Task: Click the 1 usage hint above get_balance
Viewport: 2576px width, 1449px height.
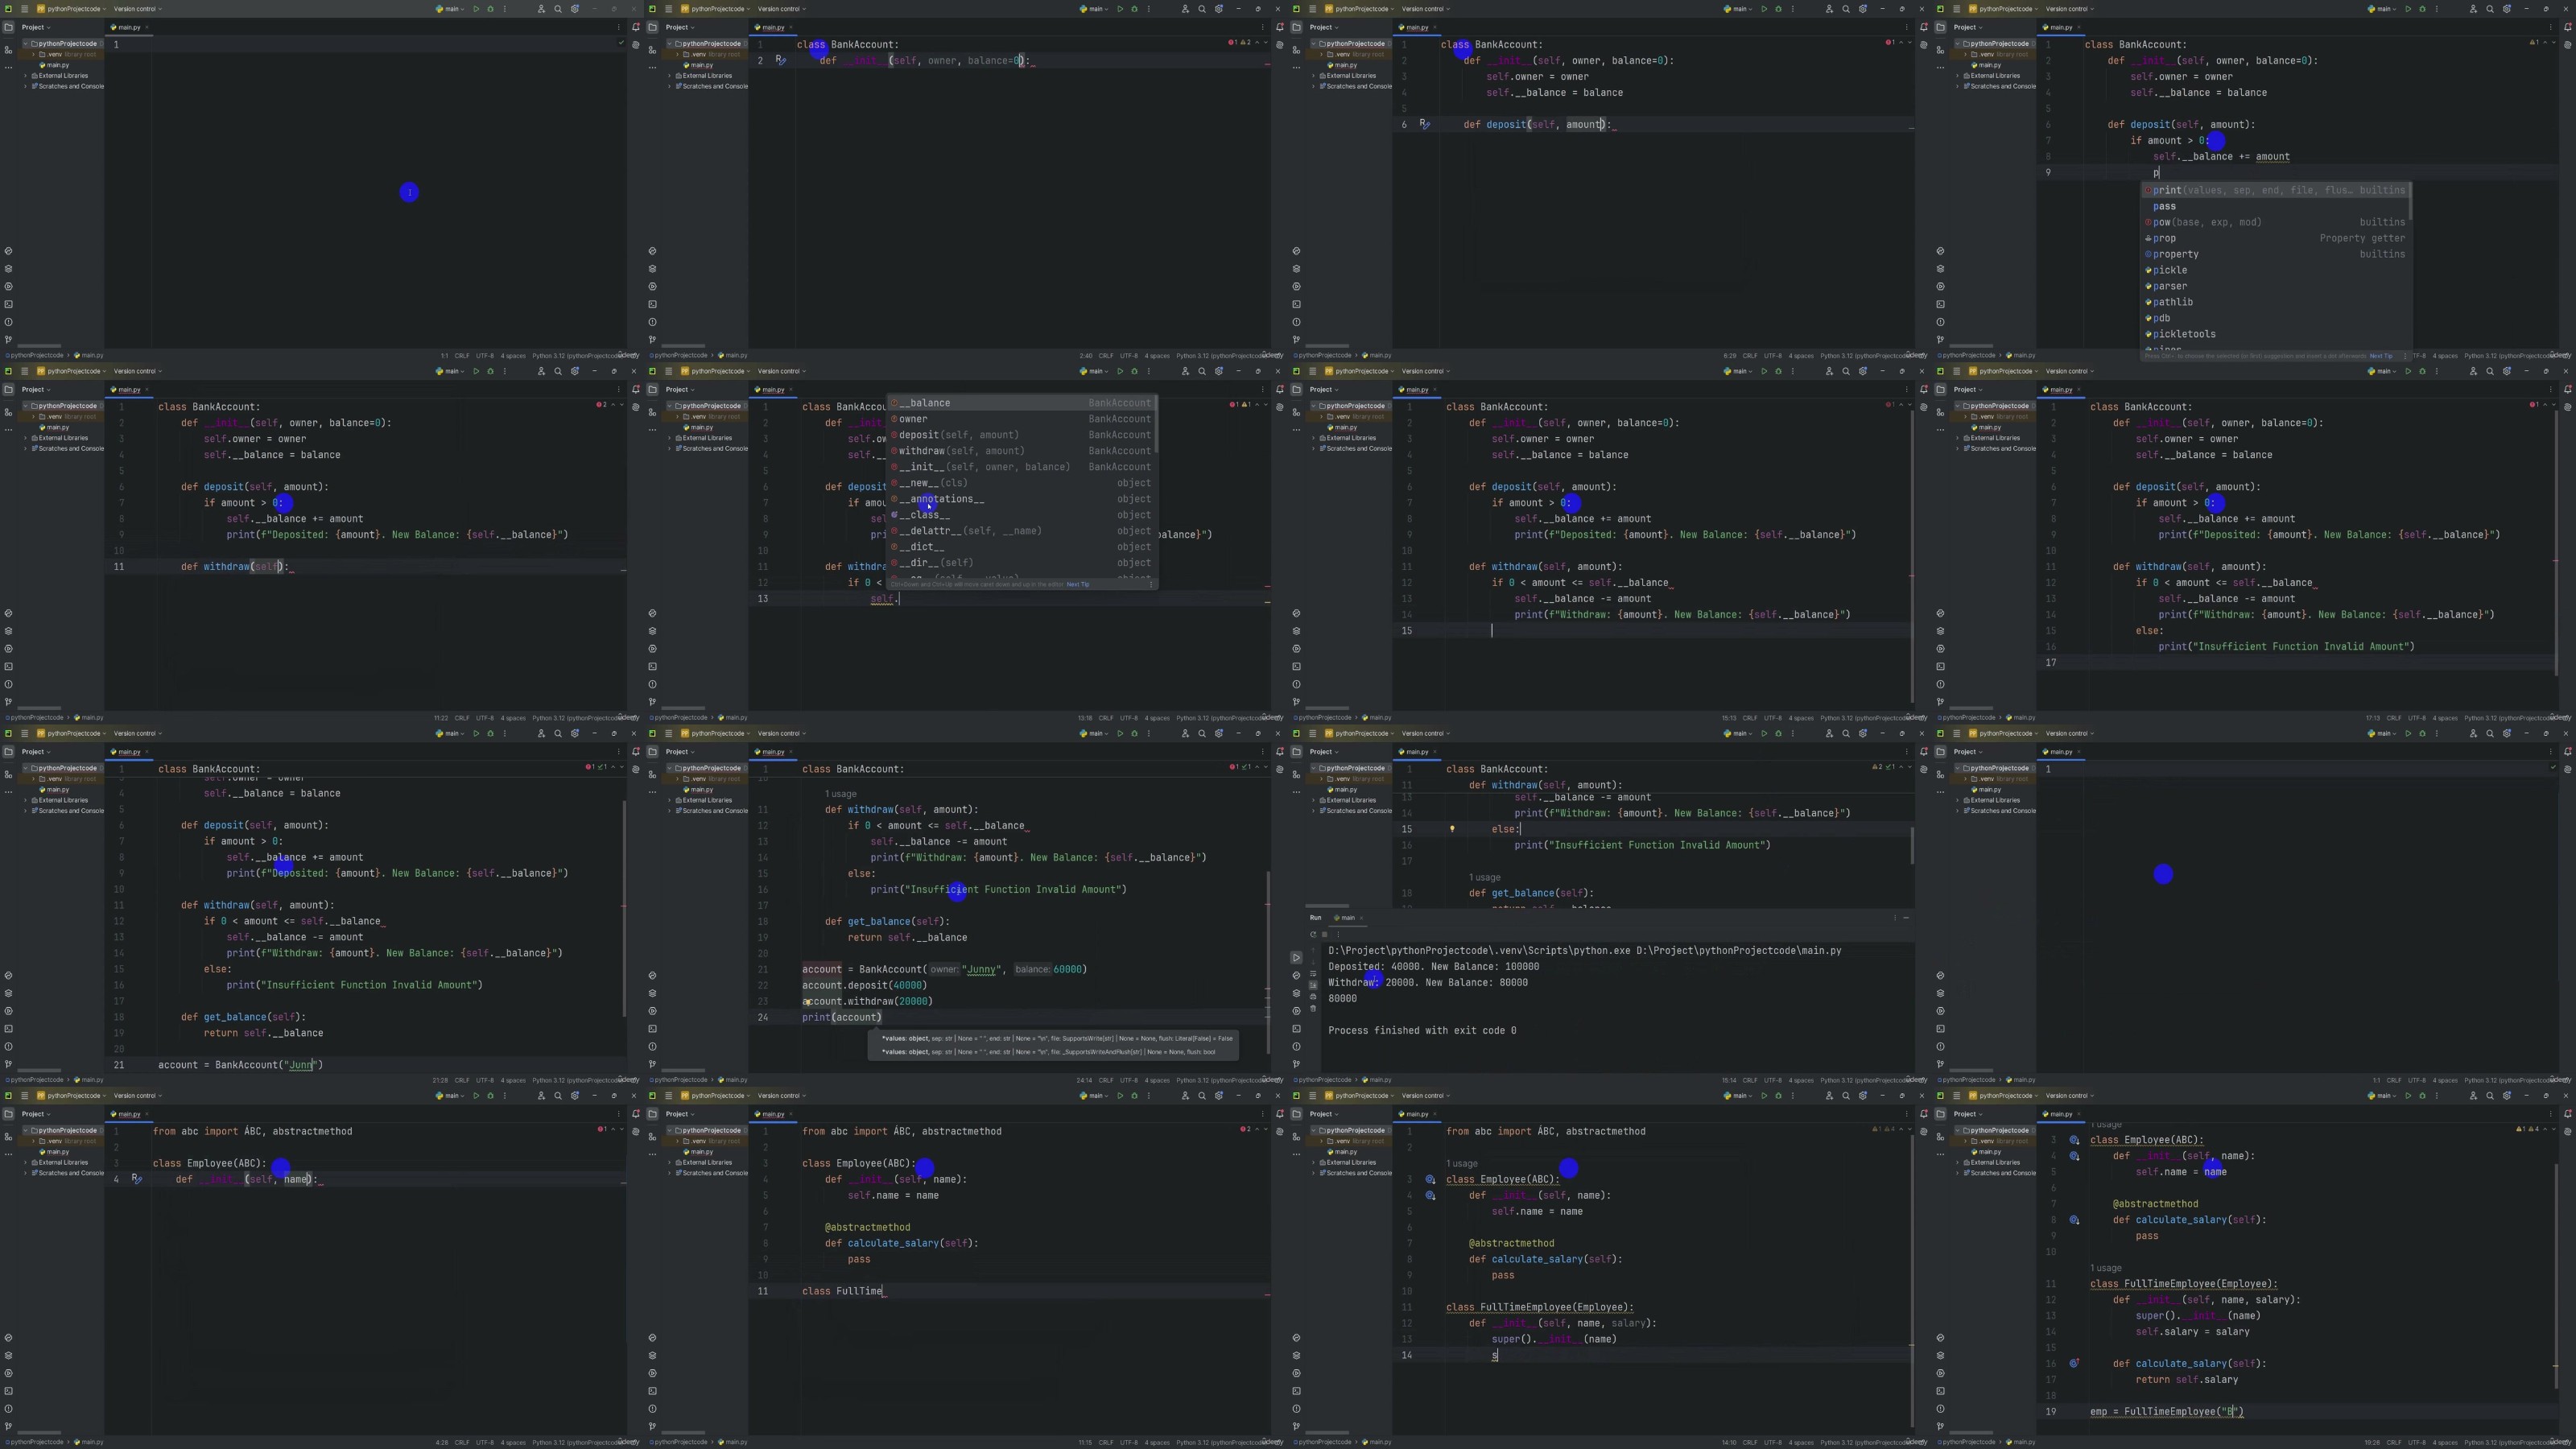Action: point(1484,877)
